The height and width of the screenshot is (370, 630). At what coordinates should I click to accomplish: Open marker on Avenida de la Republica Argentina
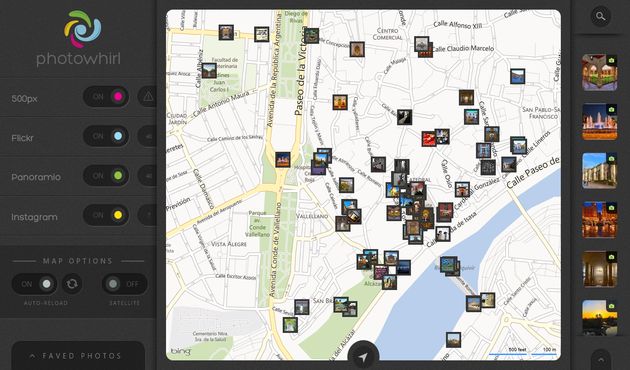click(x=282, y=159)
